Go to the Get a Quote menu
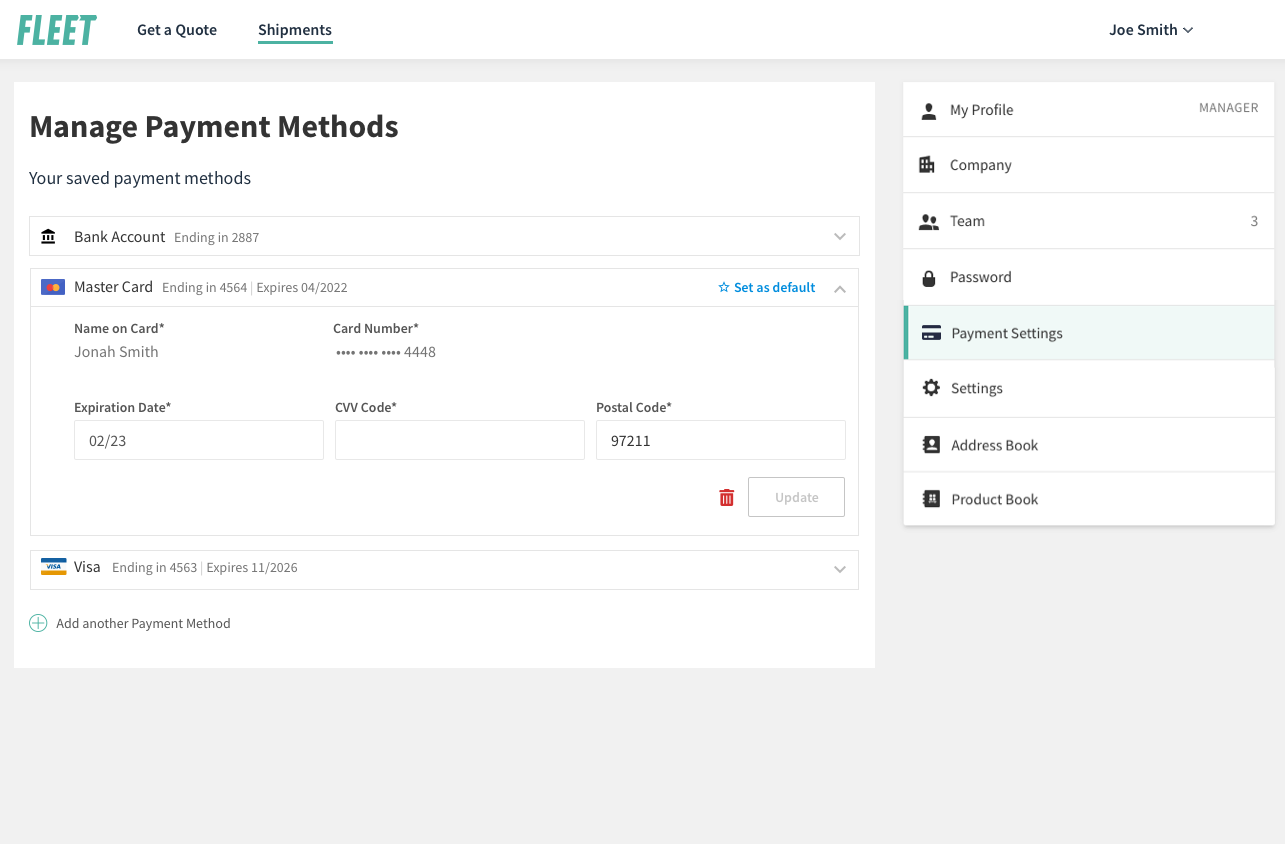Image resolution: width=1285 pixels, height=844 pixels. pyautogui.click(x=177, y=30)
